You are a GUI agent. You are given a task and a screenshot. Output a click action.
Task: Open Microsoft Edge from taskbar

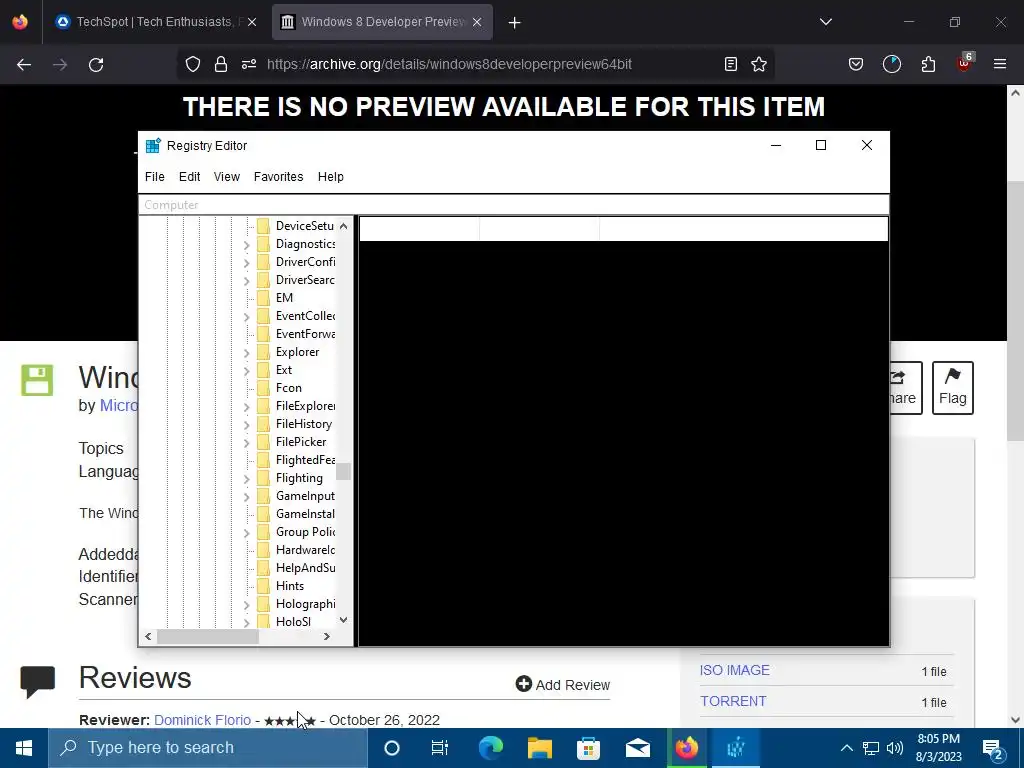[x=490, y=748]
